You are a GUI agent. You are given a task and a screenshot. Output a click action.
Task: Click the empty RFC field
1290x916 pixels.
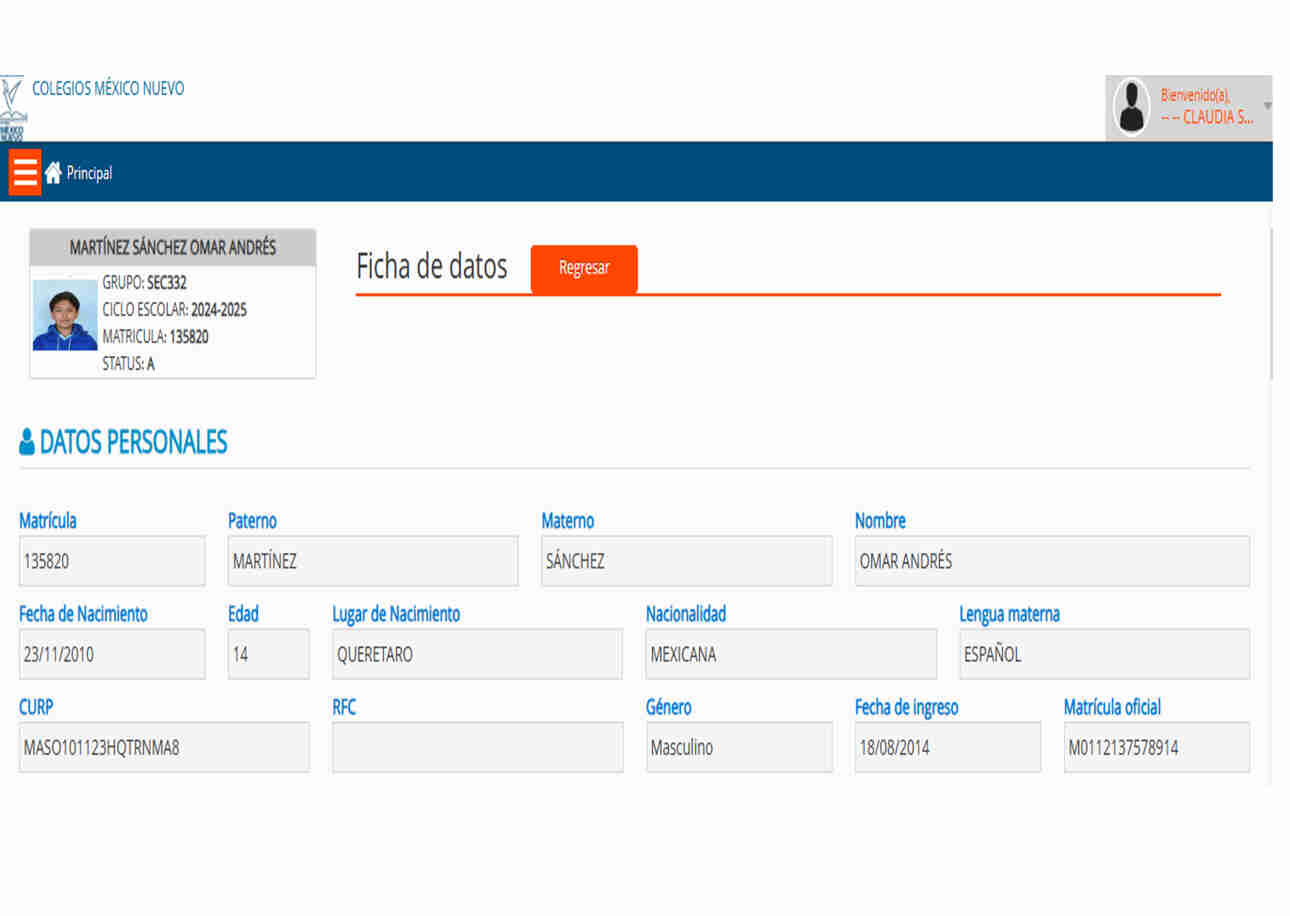click(x=477, y=748)
